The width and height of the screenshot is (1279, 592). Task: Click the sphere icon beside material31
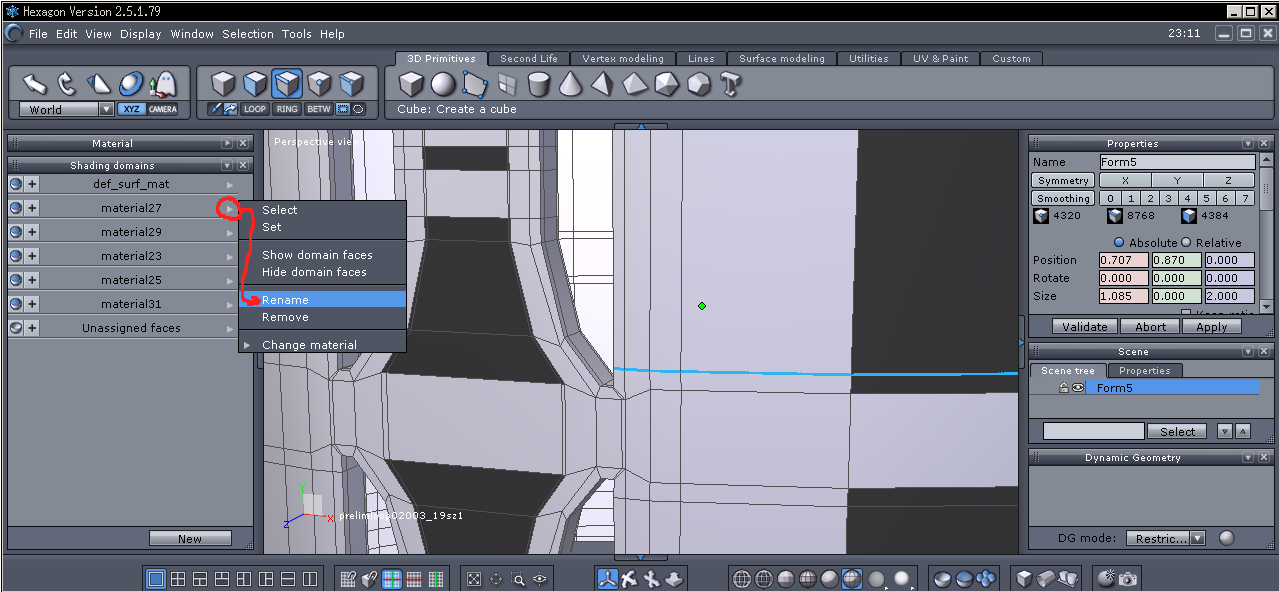tap(16, 304)
